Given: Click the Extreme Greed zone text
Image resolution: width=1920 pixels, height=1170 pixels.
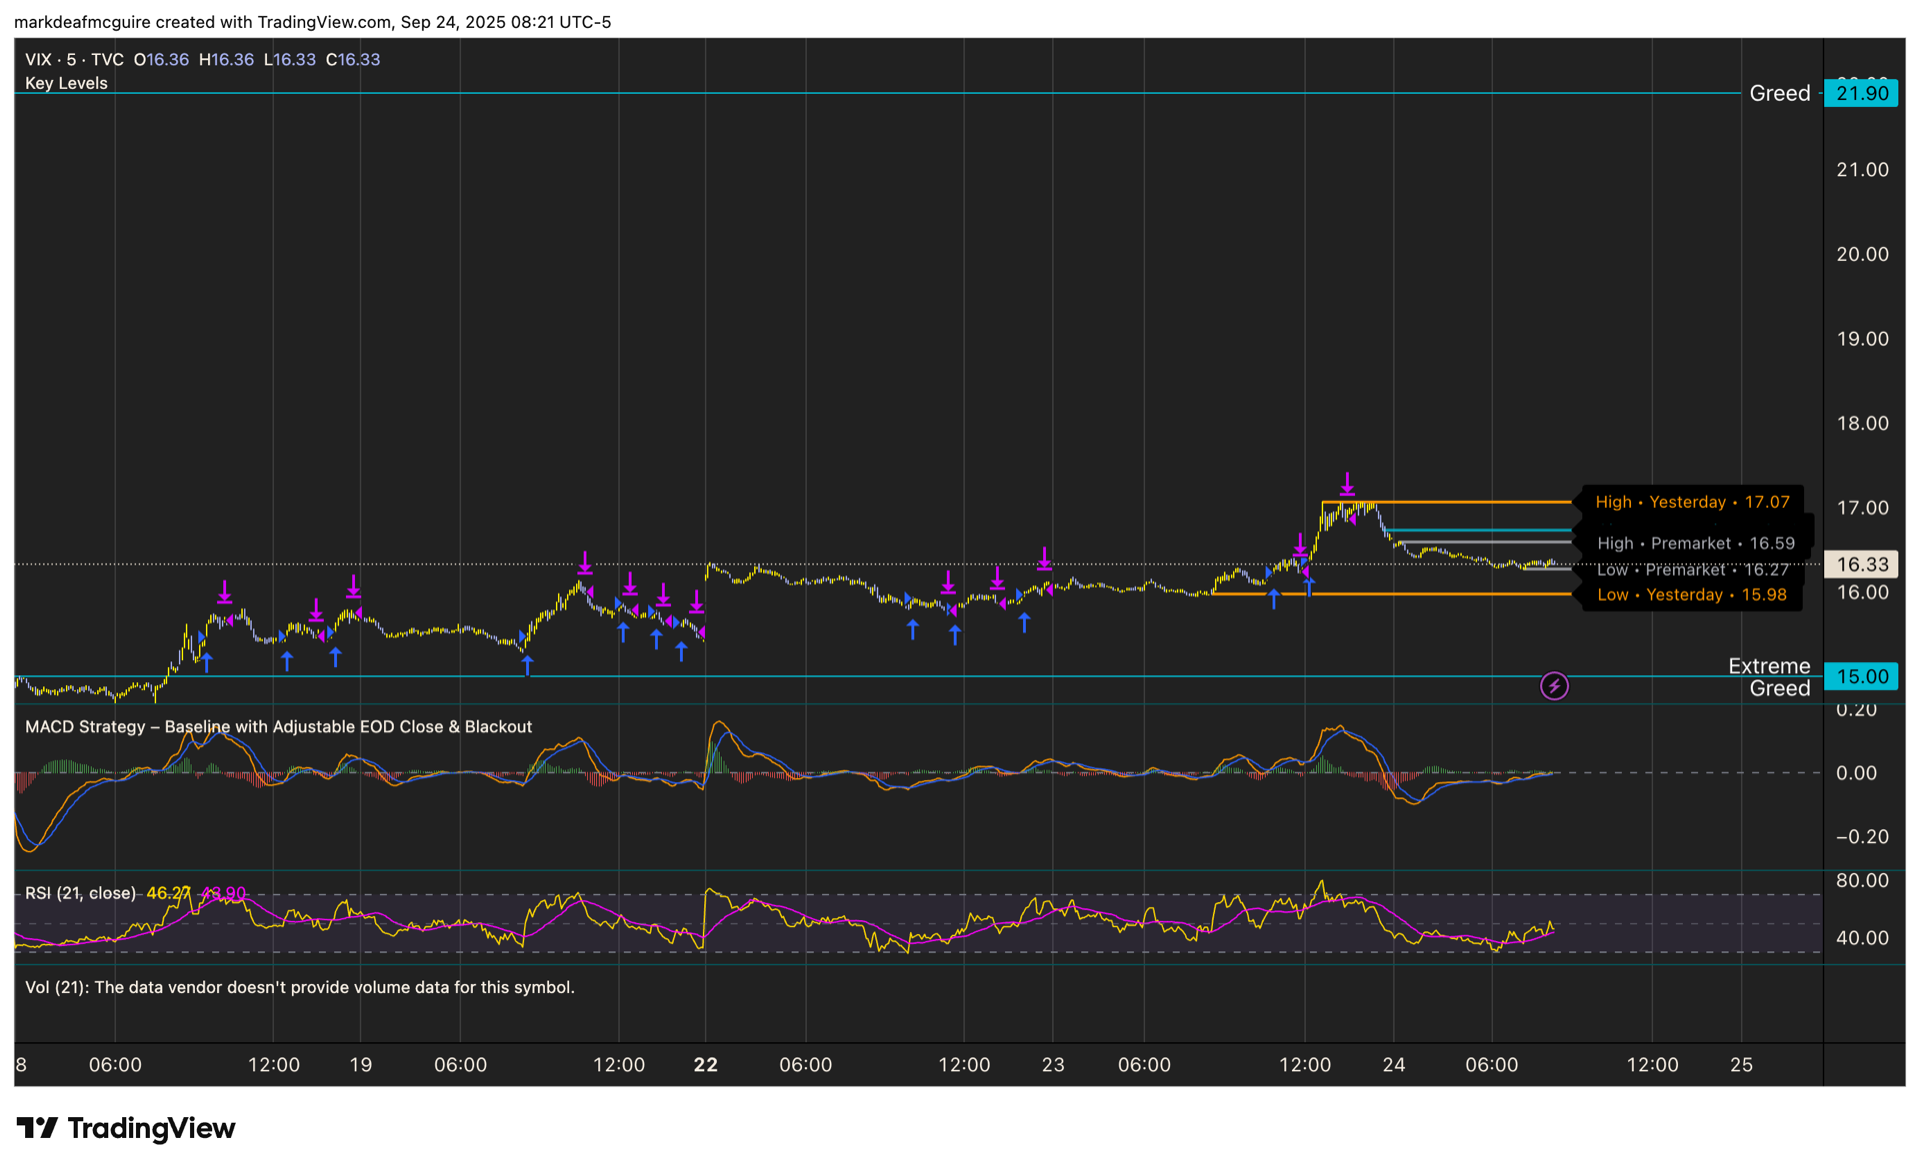Looking at the screenshot, I should (x=1770, y=676).
